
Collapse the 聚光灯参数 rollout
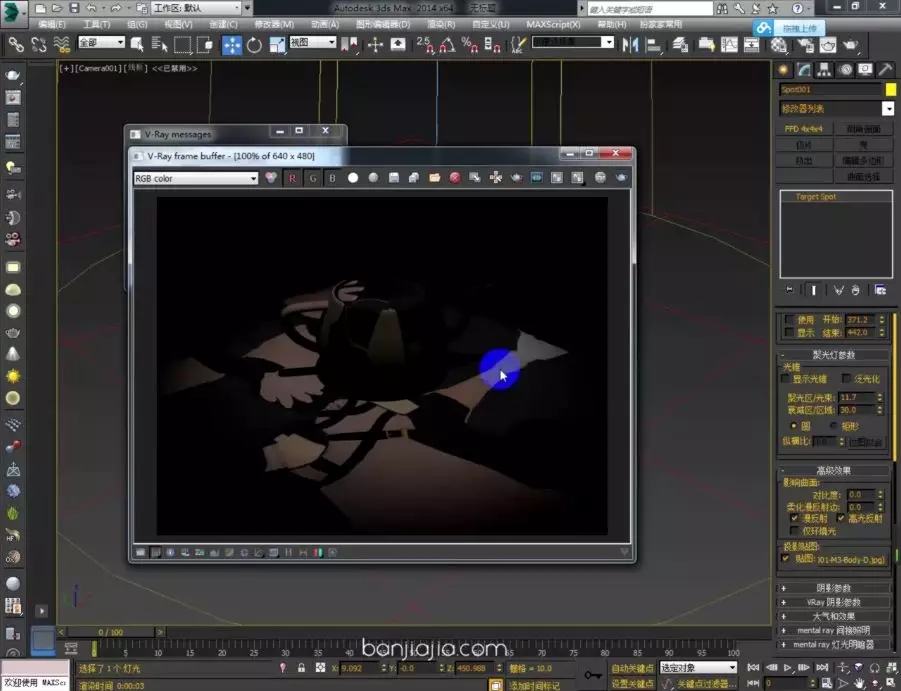833,355
